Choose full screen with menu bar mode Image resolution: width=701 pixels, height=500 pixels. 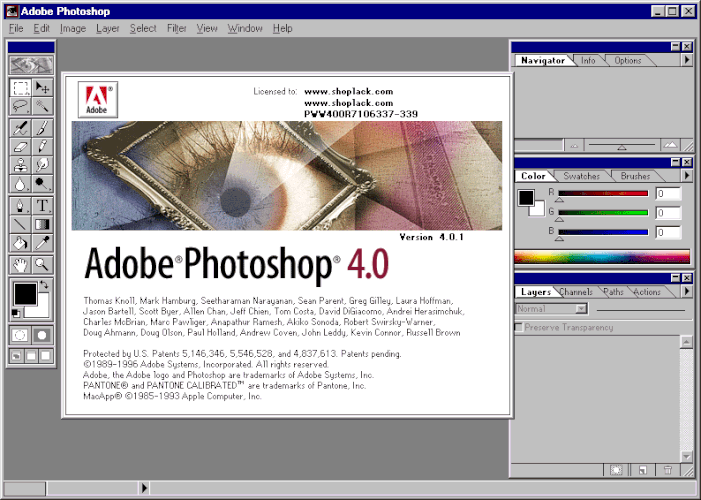(x=31, y=356)
